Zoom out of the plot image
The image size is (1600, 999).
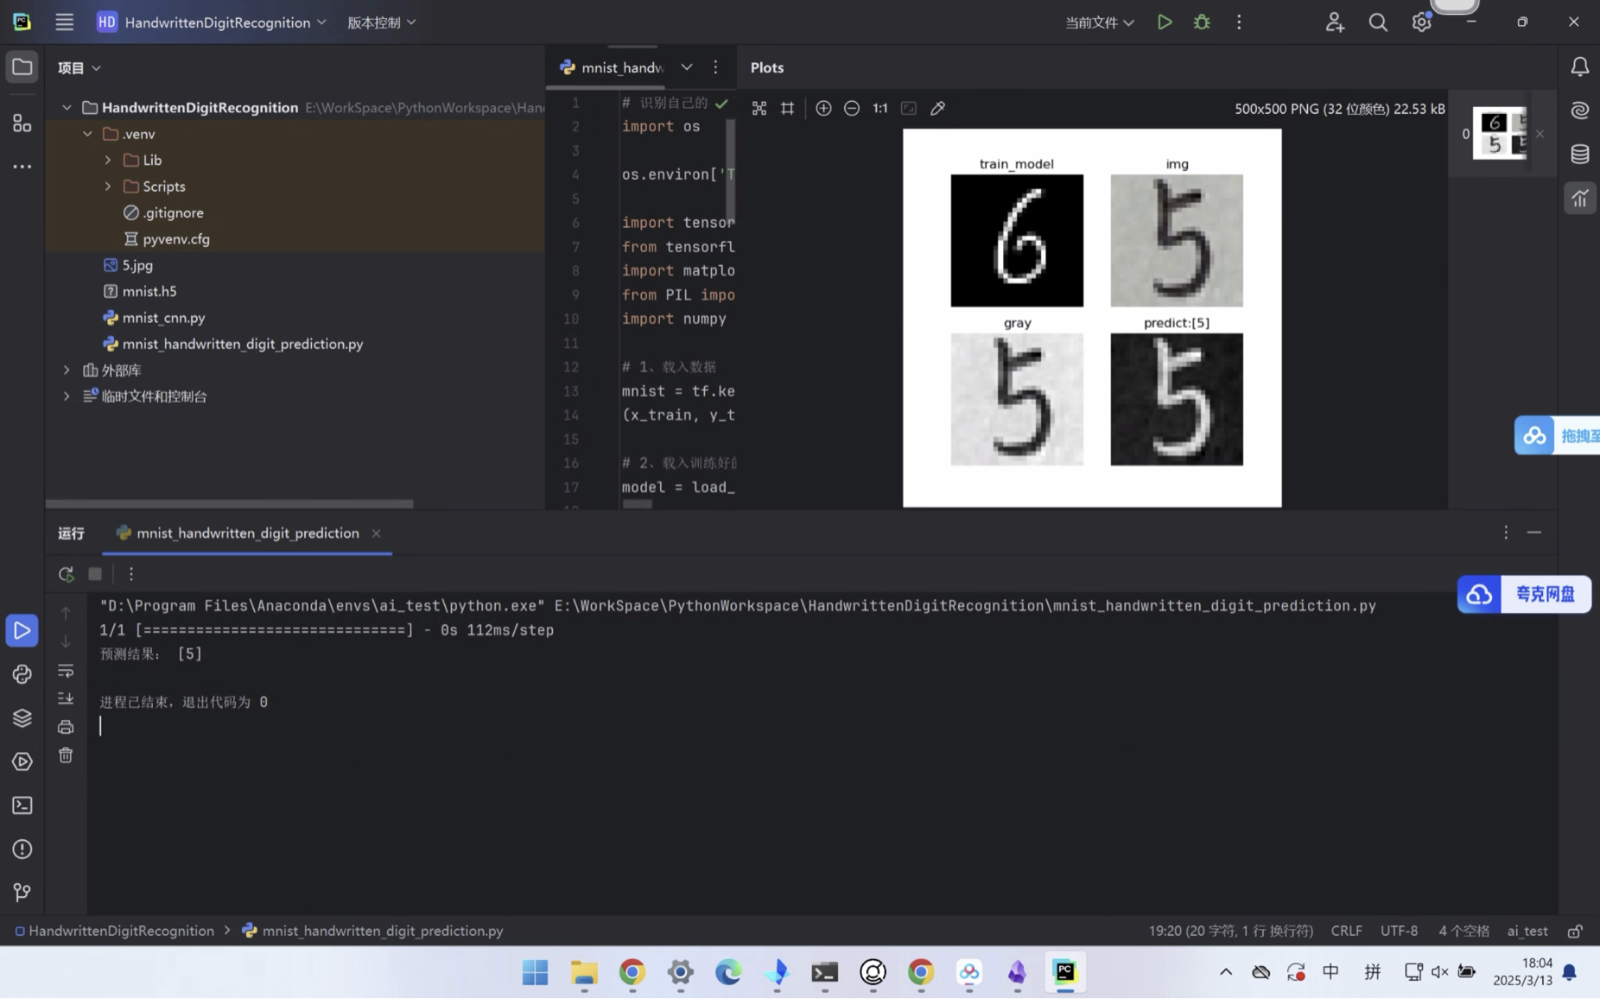click(x=851, y=108)
